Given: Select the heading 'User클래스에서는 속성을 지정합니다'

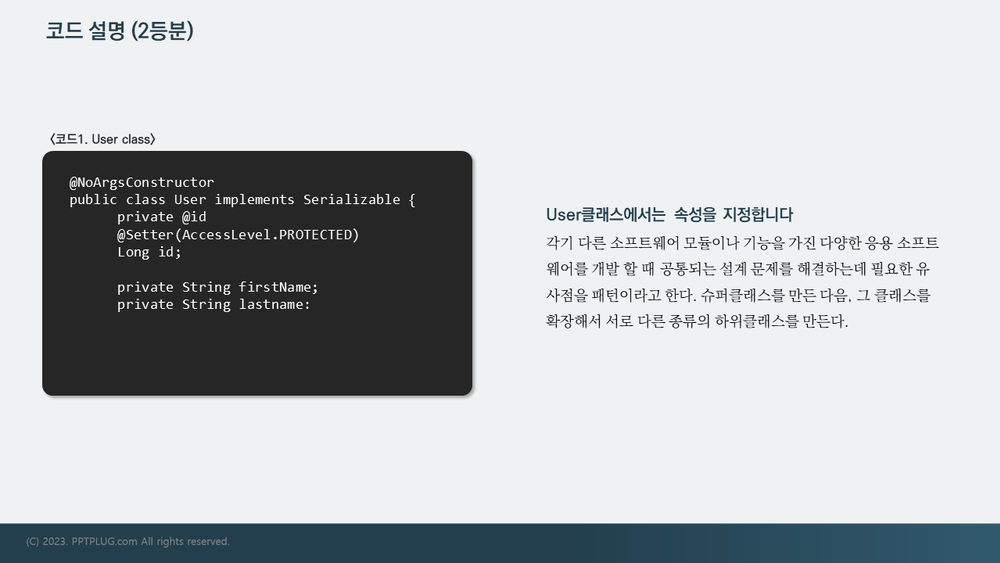Looking at the screenshot, I should [x=669, y=215].
